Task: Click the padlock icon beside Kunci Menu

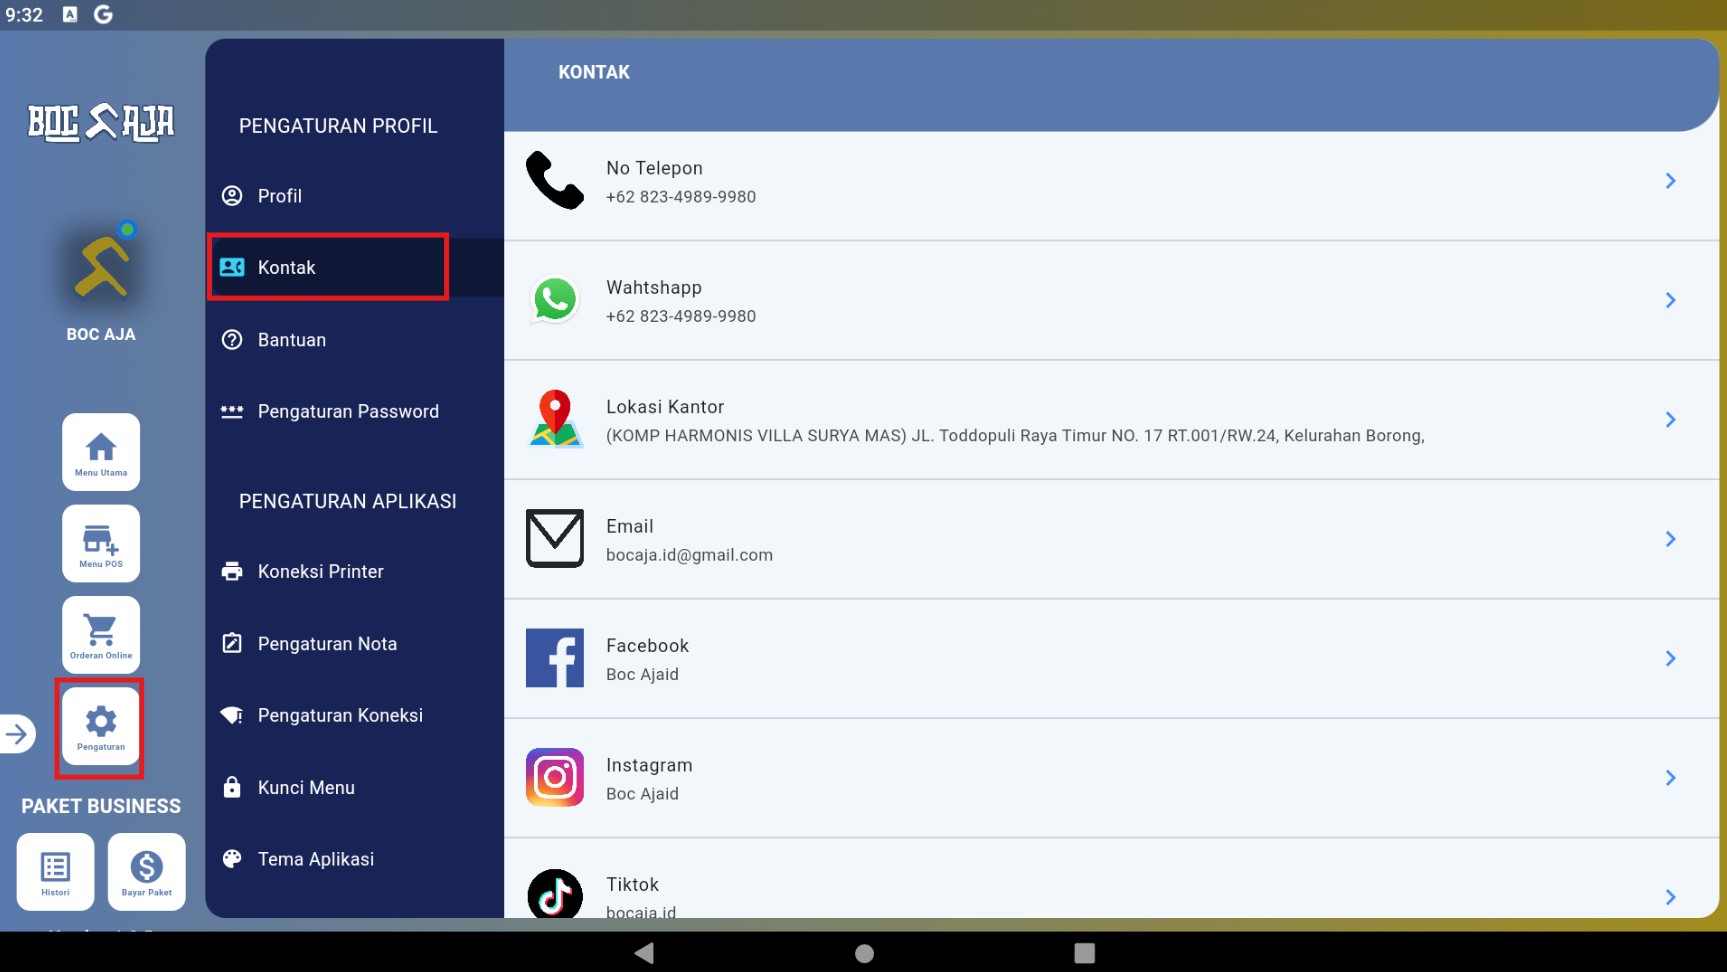Action: click(232, 787)
